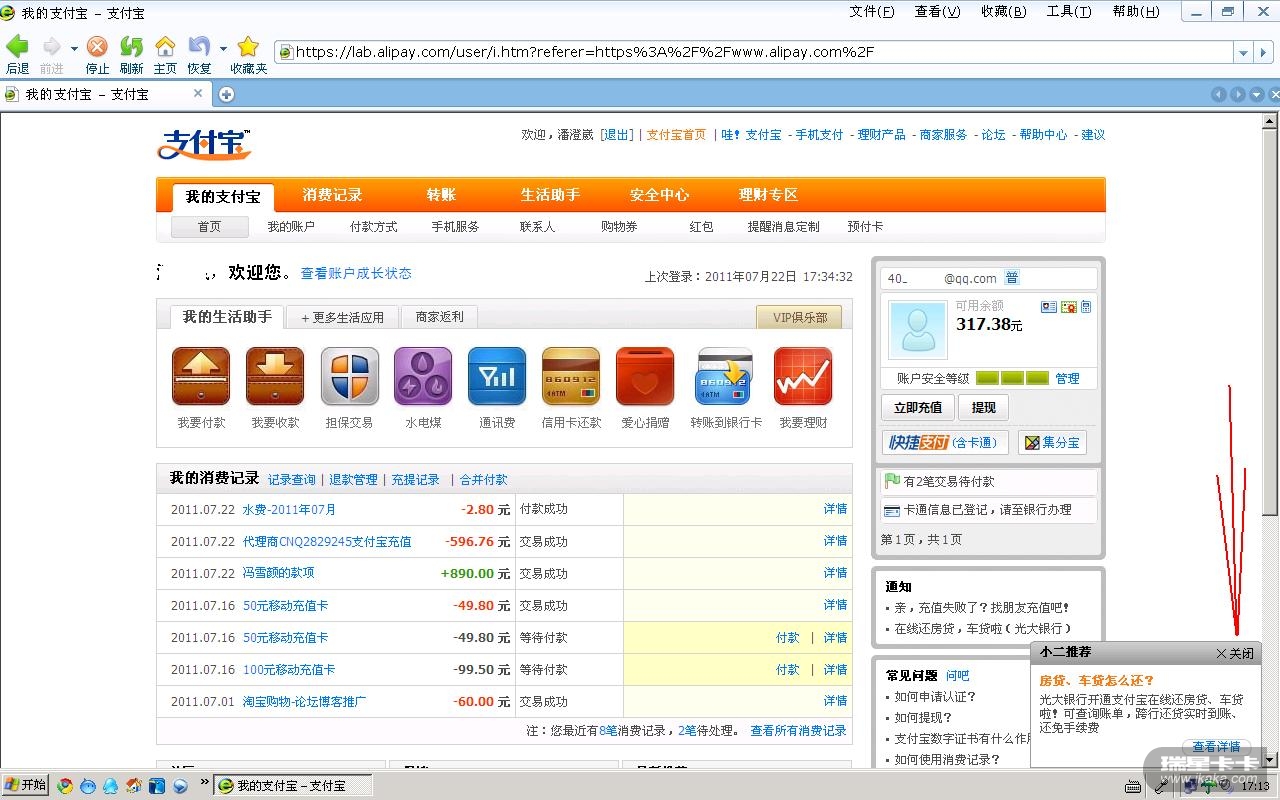This screenshot has width=1280, height=800.
Task: Open the tab list dropdown arrow
Action: pos(1256,95)
